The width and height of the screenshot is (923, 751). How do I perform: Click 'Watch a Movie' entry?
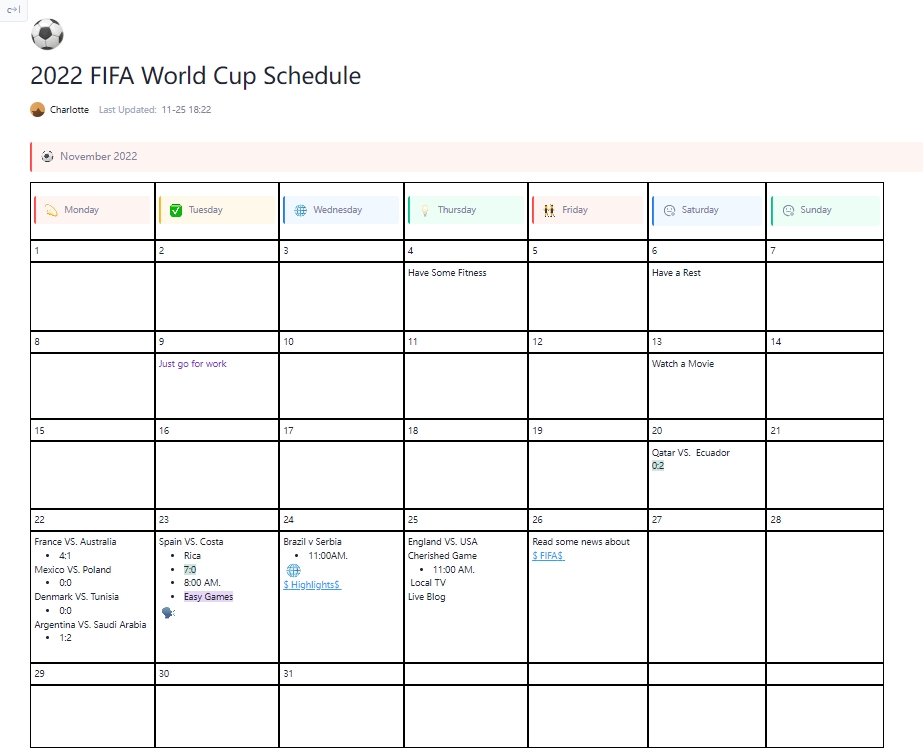coord(683,364)
